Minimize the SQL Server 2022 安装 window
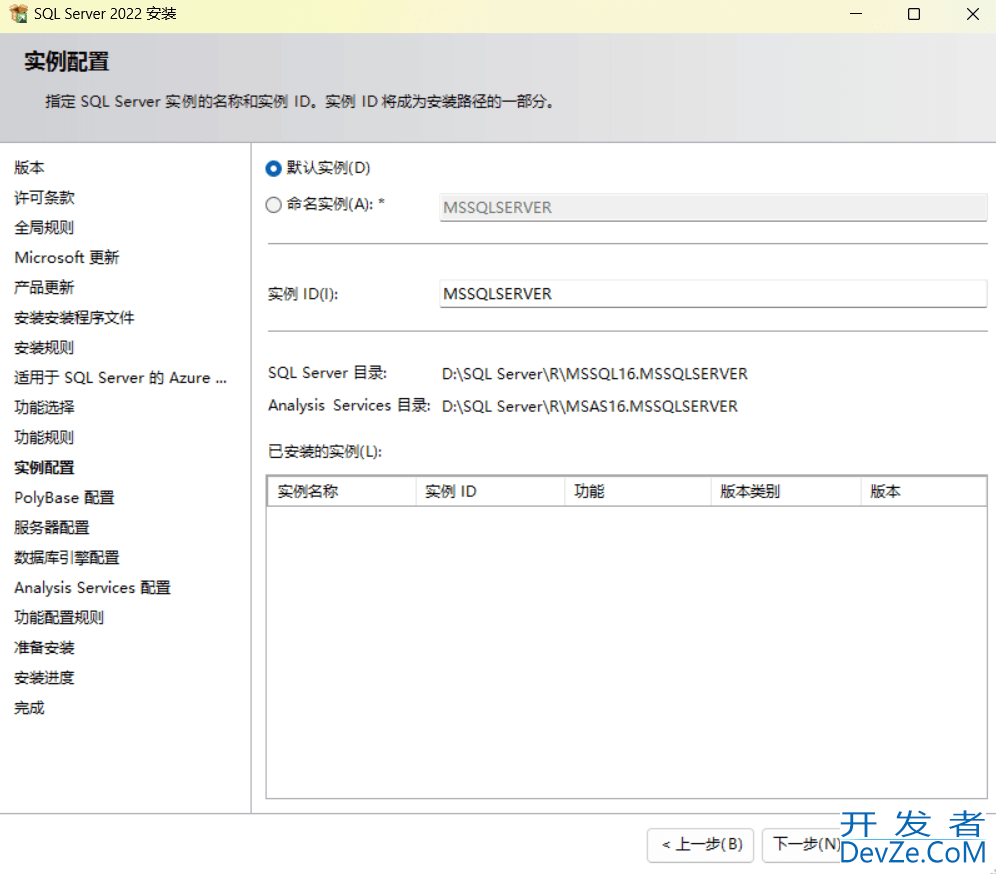 (x=856, y=13)
